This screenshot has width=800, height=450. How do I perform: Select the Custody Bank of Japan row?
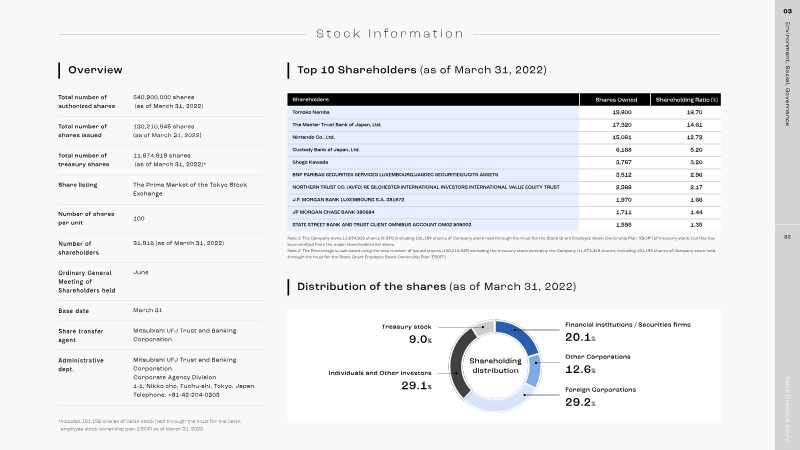pyautogui.click(x=504, y=150)
